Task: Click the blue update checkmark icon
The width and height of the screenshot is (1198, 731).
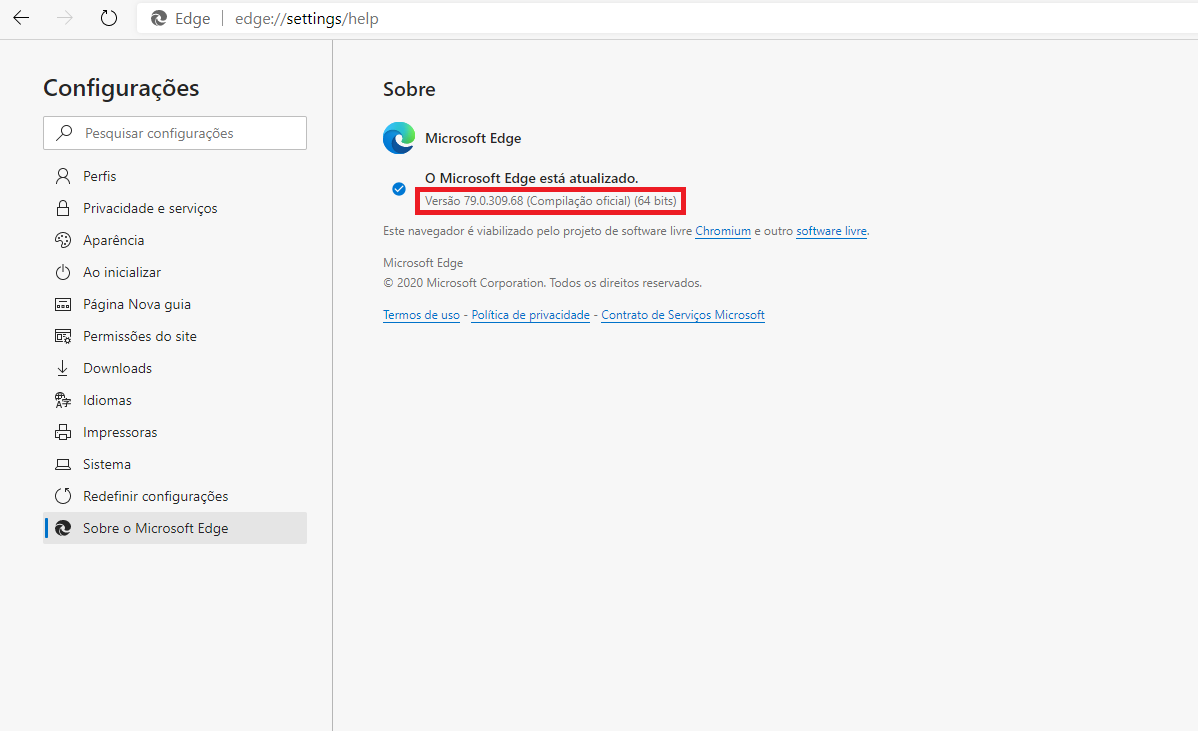Action: [399, 189]
